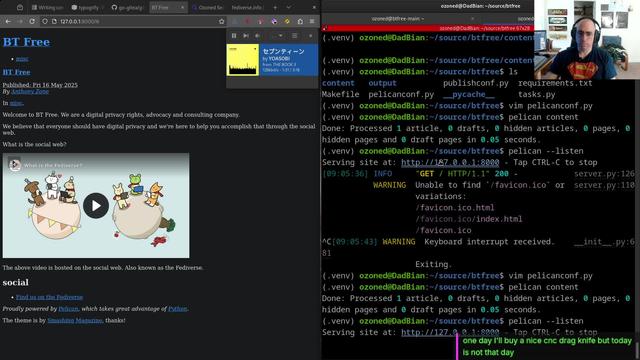
Task: Click 'tasks.py' in the terminal ls output
Action: click(537, 94)
